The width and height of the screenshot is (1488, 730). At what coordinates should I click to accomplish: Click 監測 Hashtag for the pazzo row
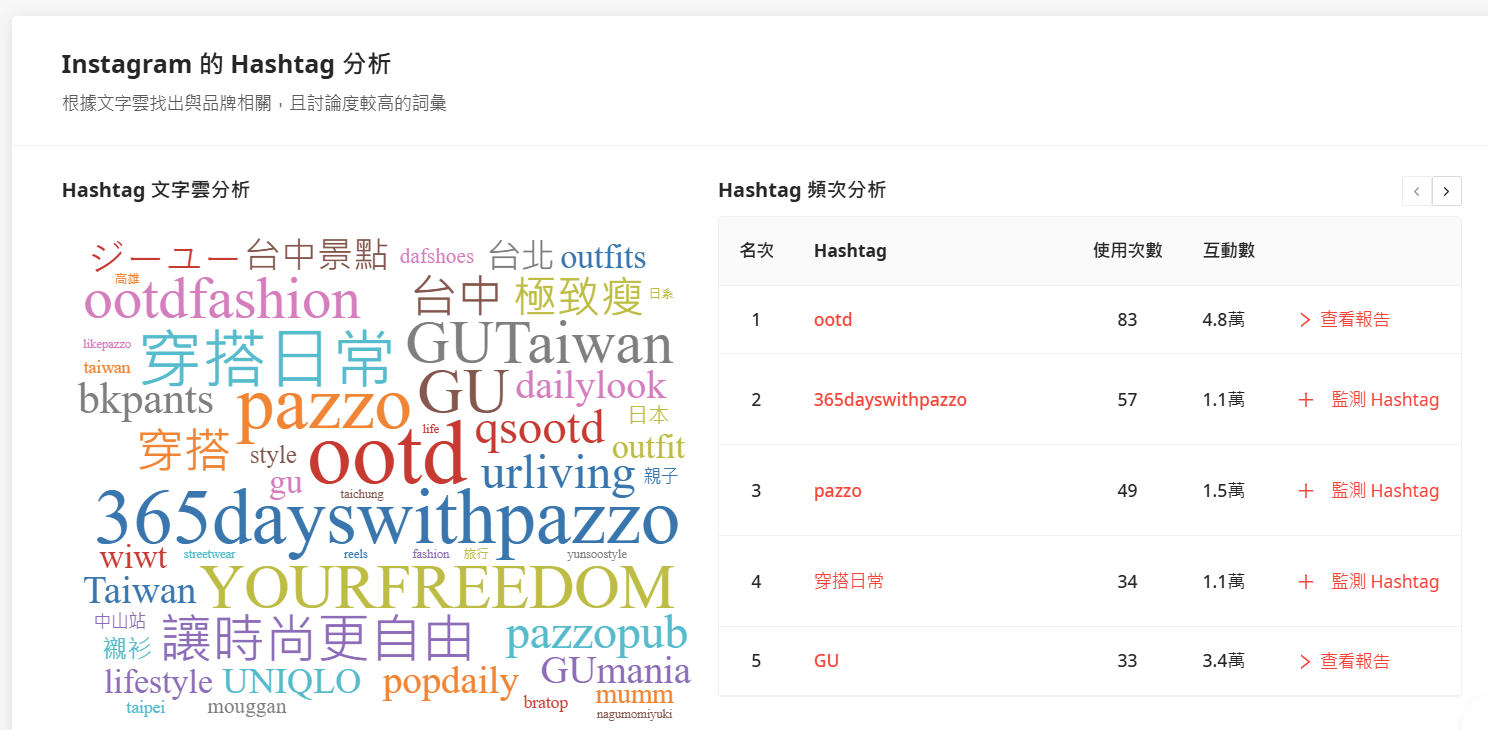1385,491
